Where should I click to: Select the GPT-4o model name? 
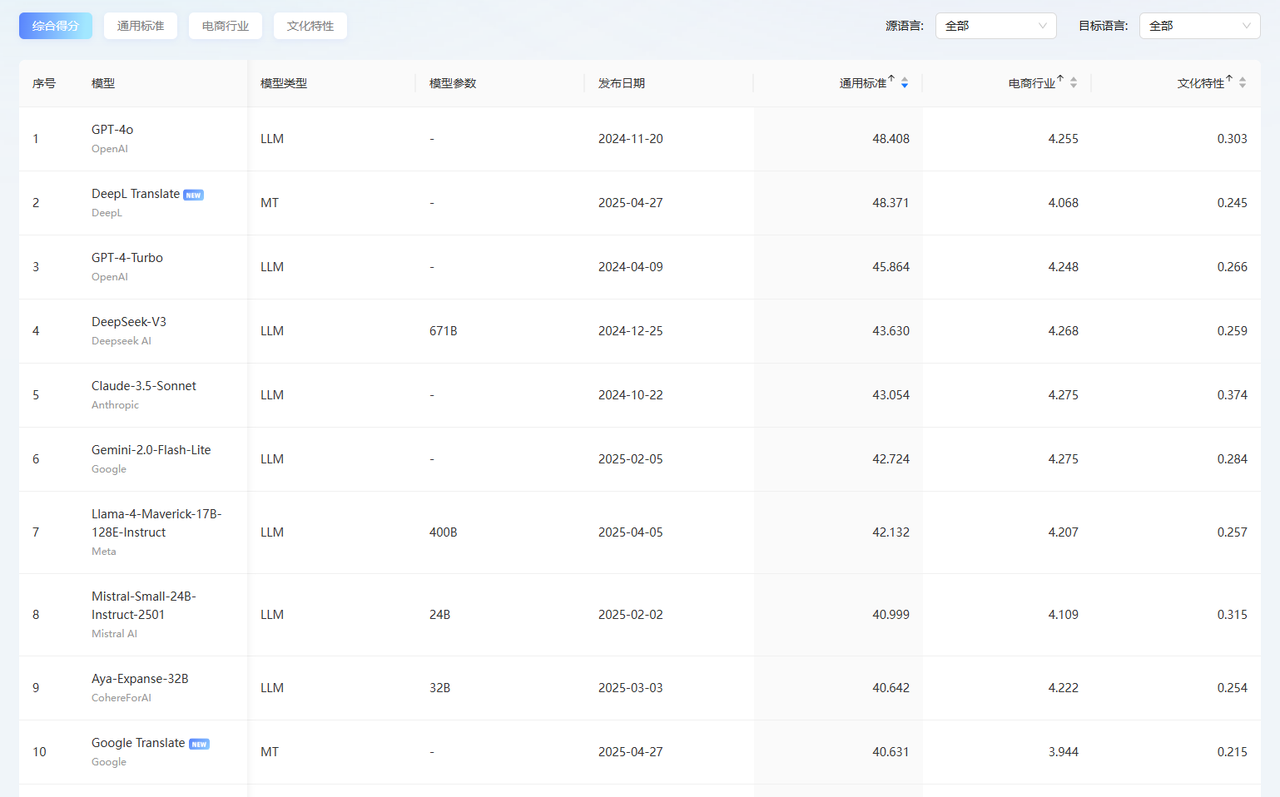click(112, 130)
